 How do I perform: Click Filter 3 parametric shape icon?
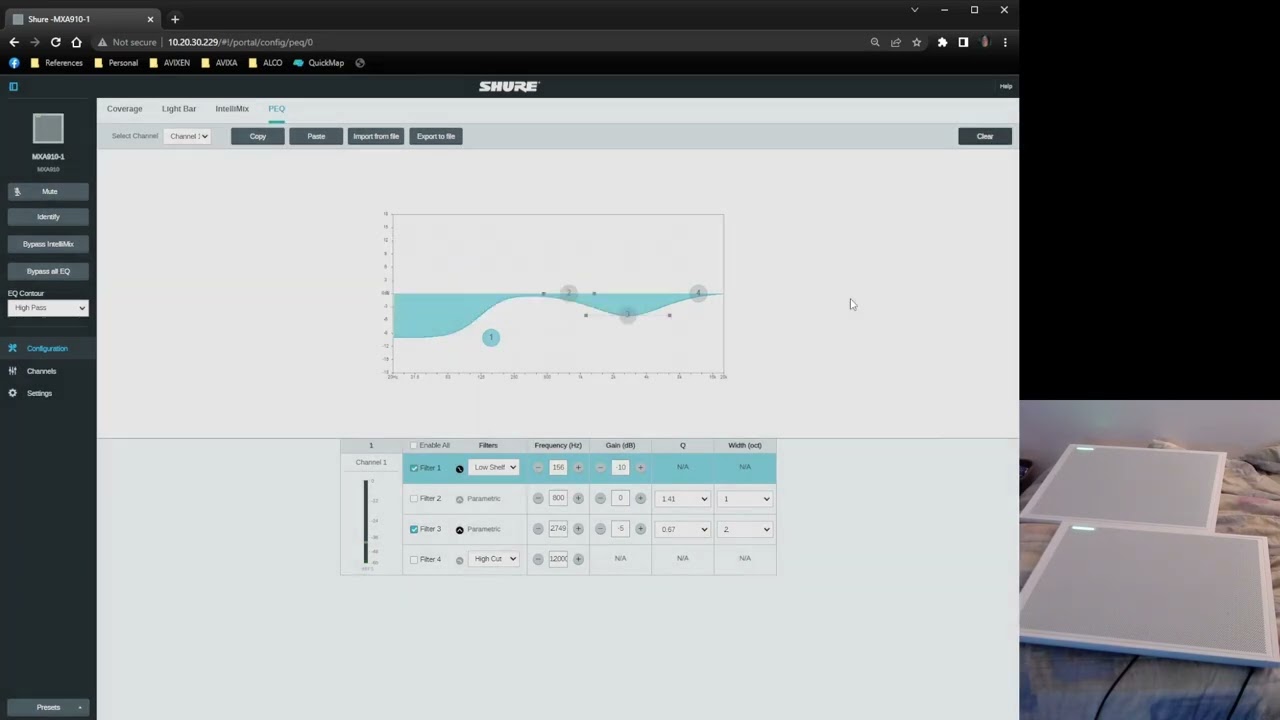coord(460,530)
